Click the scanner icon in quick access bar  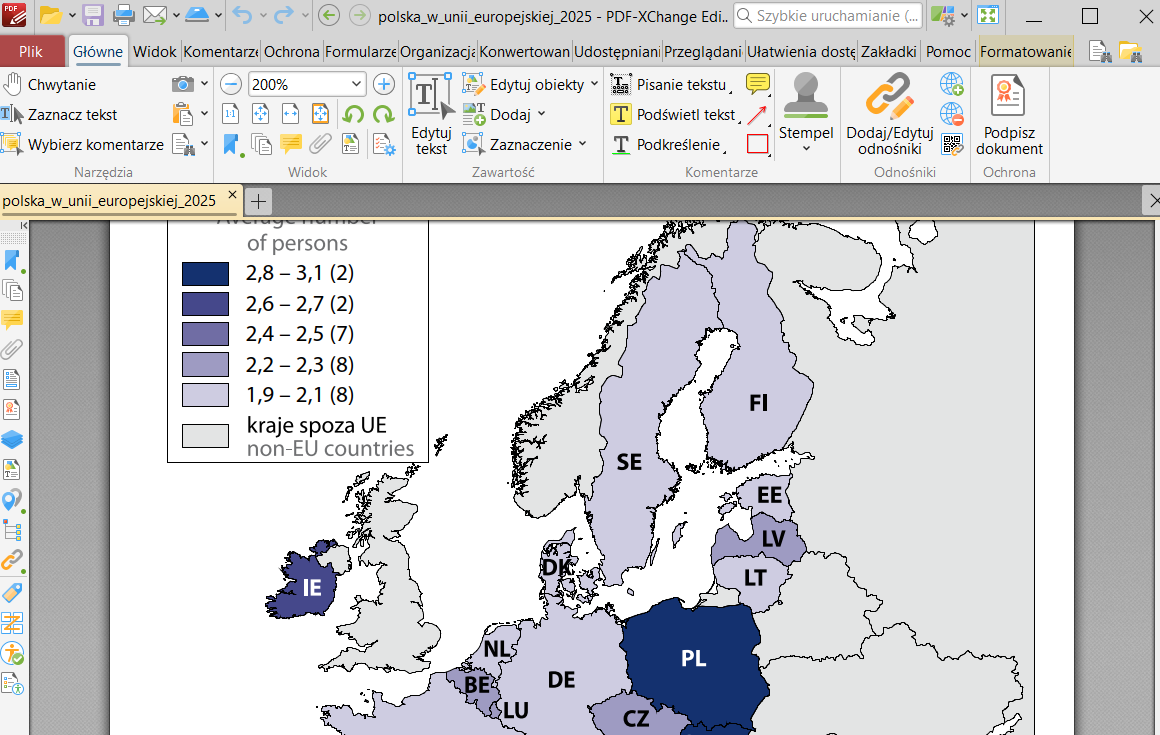(x=197, y=16)
